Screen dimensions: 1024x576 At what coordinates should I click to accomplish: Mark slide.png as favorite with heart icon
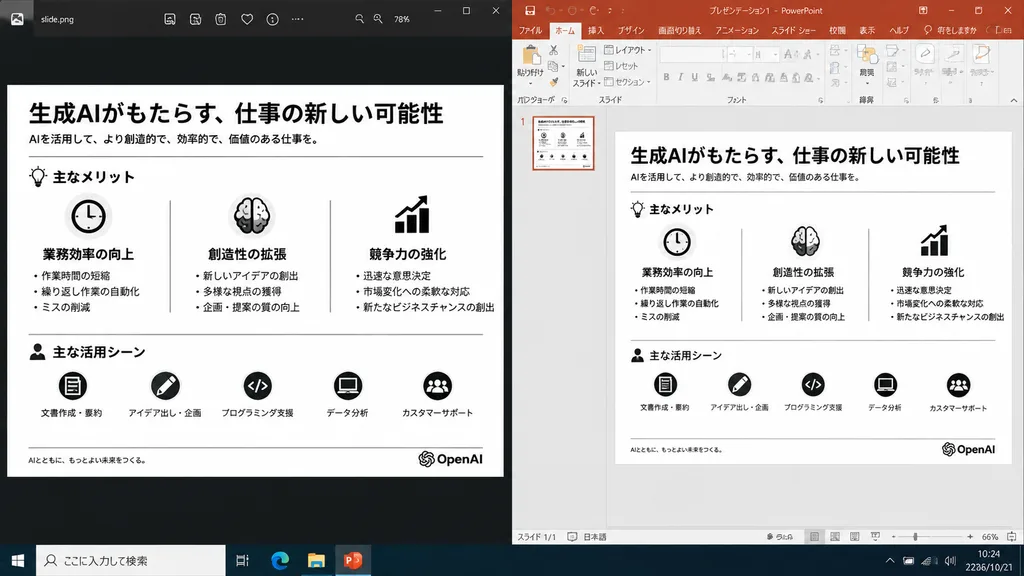click(247, 20)
